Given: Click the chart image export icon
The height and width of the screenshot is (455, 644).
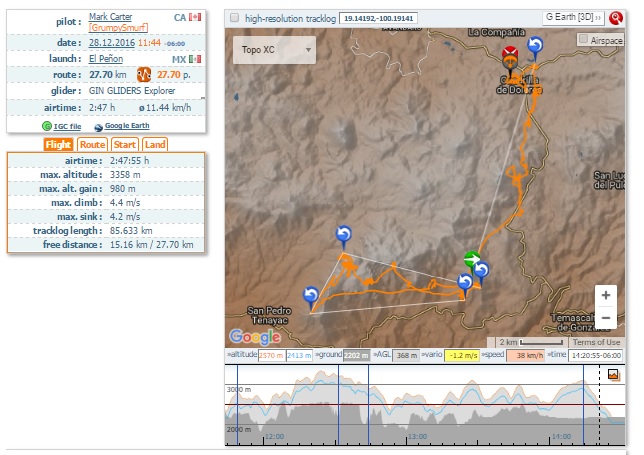Looking at the screenshot, I should (x=613, y=375).
